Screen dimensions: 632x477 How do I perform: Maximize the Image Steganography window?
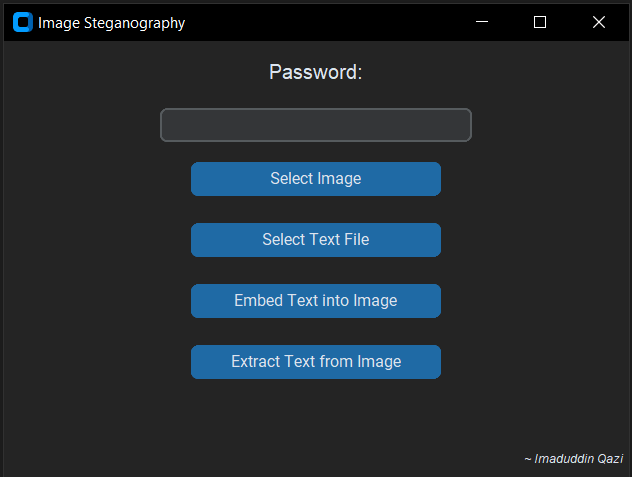pyautogui.click(x=540, y=22)
